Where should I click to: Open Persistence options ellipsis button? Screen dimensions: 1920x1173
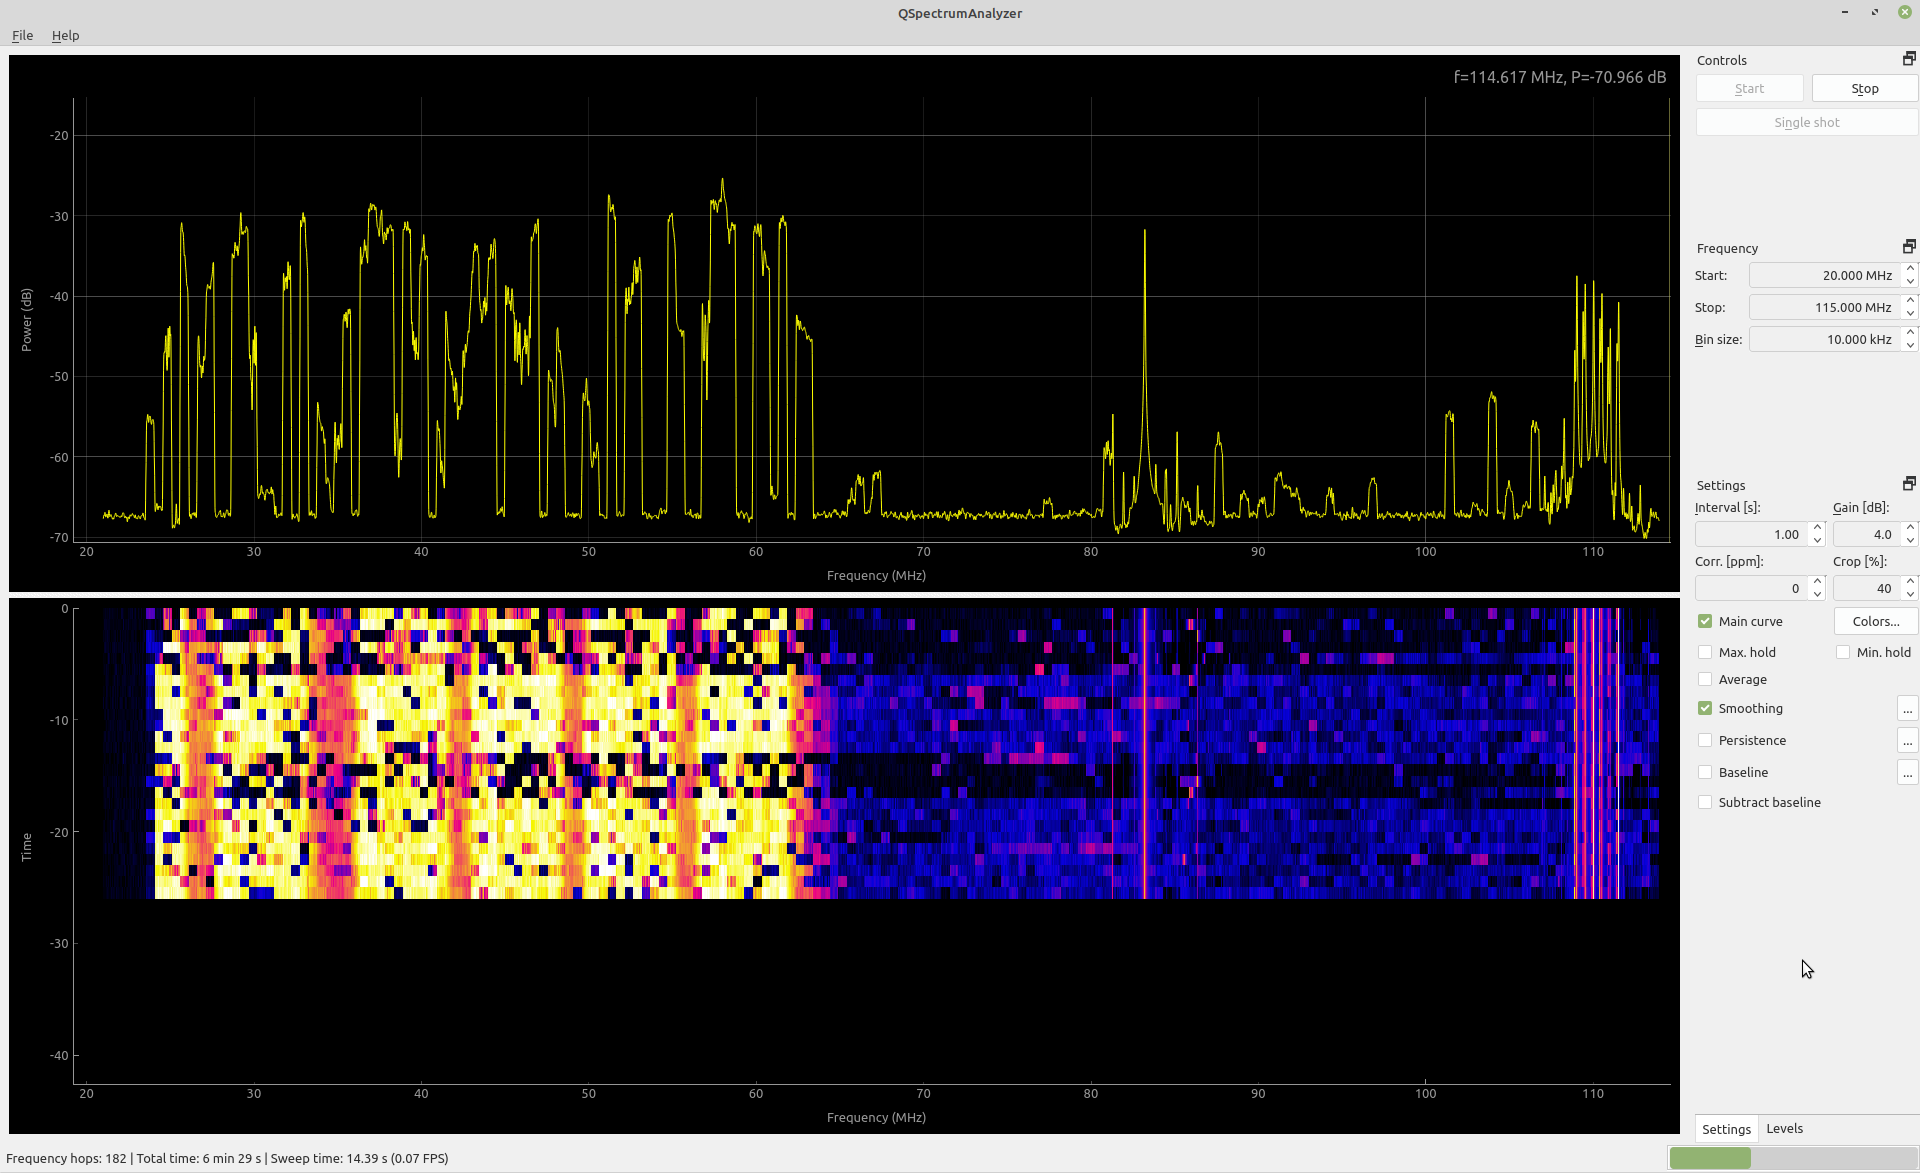click(x=1907, y=741)
